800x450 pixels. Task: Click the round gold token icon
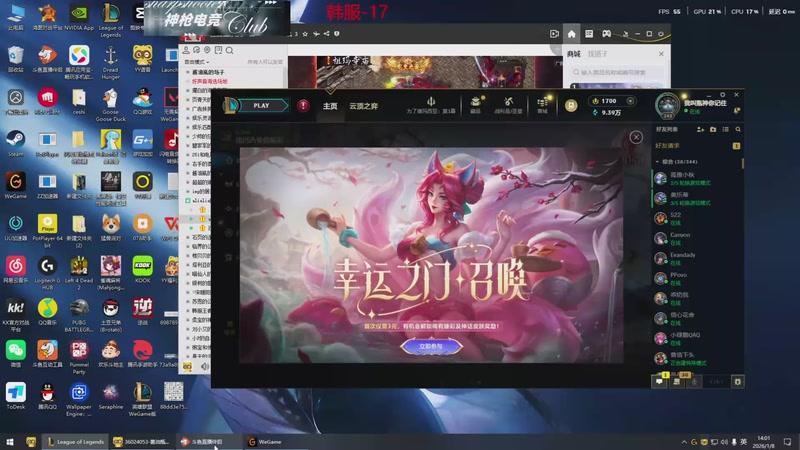tap(571, 105)
